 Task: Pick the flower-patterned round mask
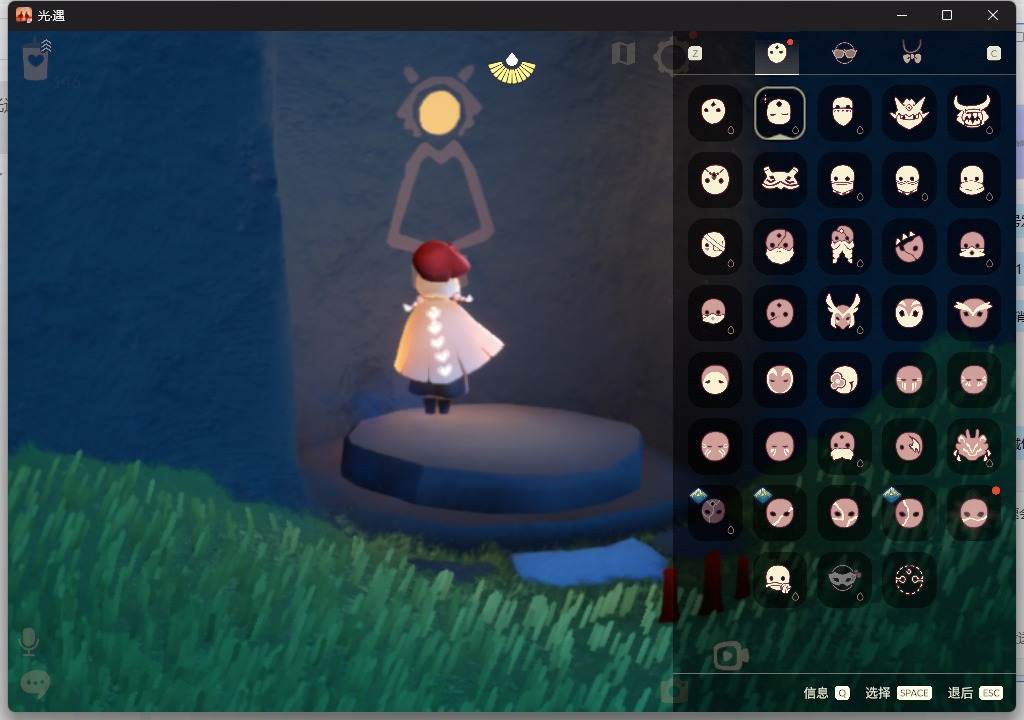[x=843, y=380]
